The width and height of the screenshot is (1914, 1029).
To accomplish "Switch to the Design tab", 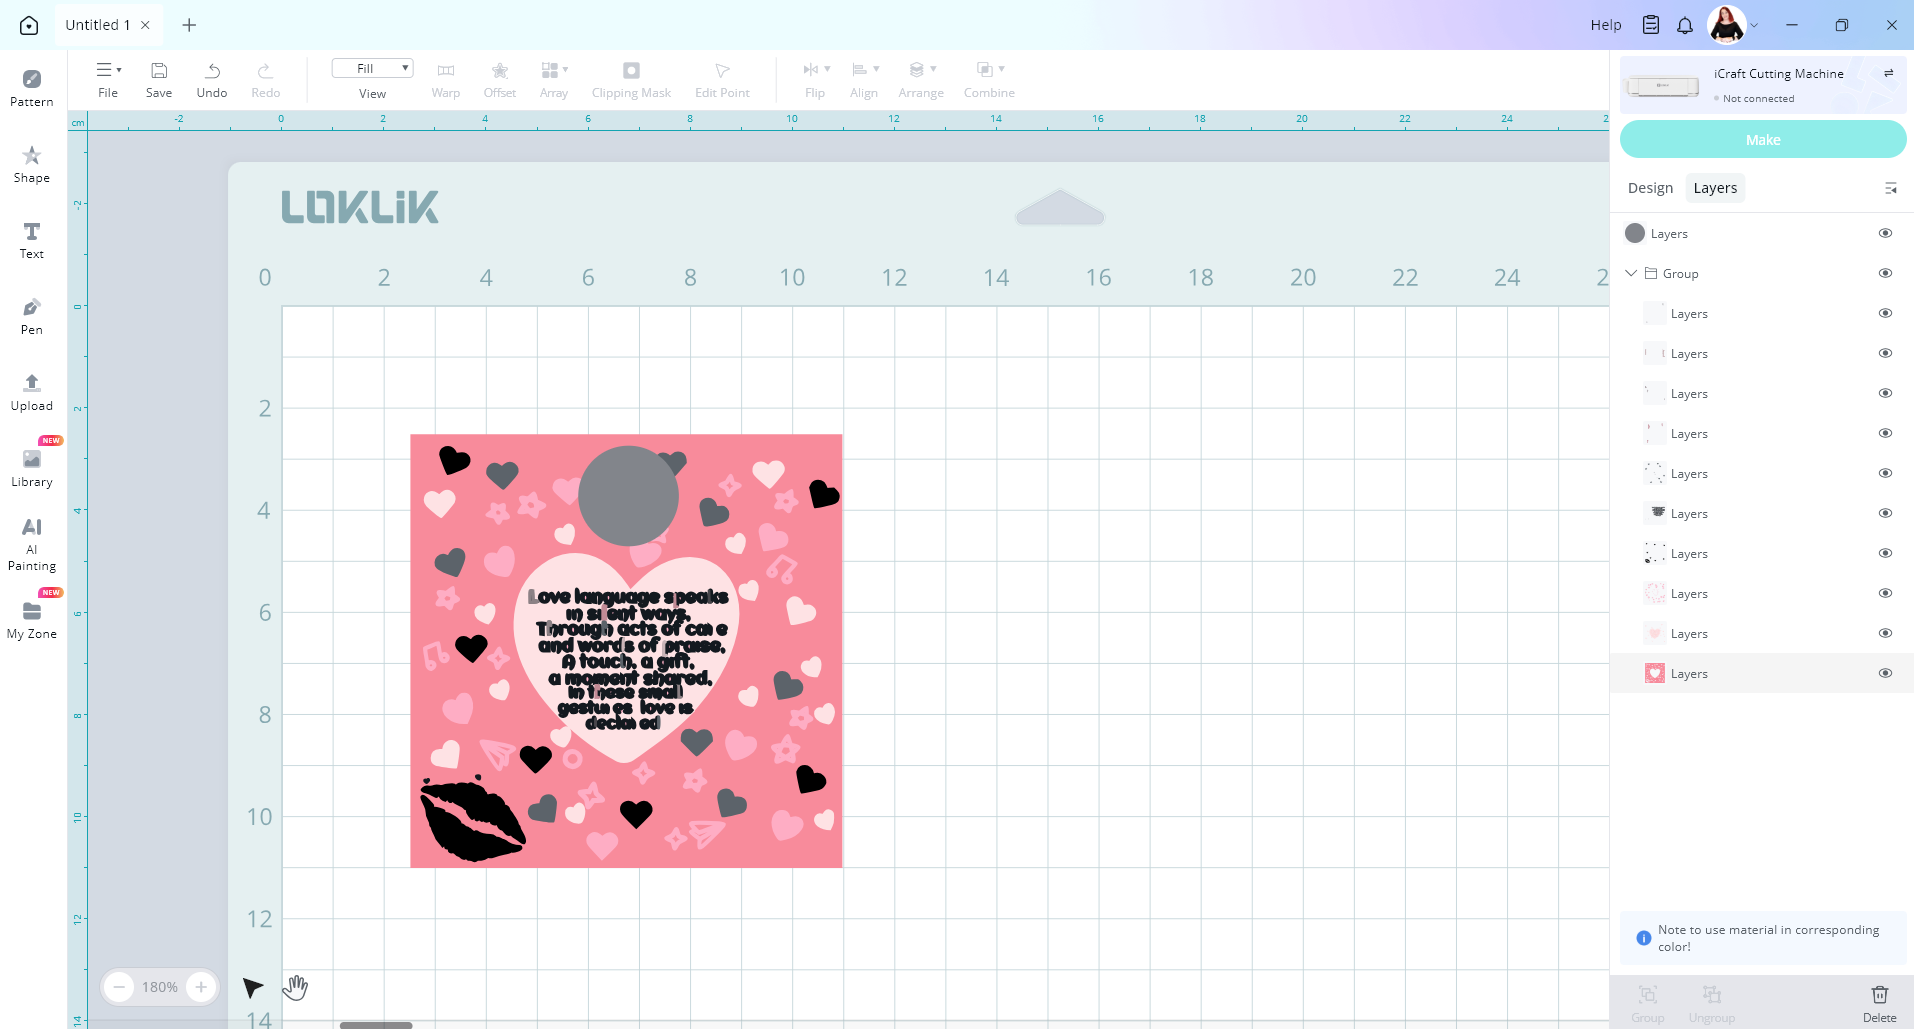I will pos(1650,188).
